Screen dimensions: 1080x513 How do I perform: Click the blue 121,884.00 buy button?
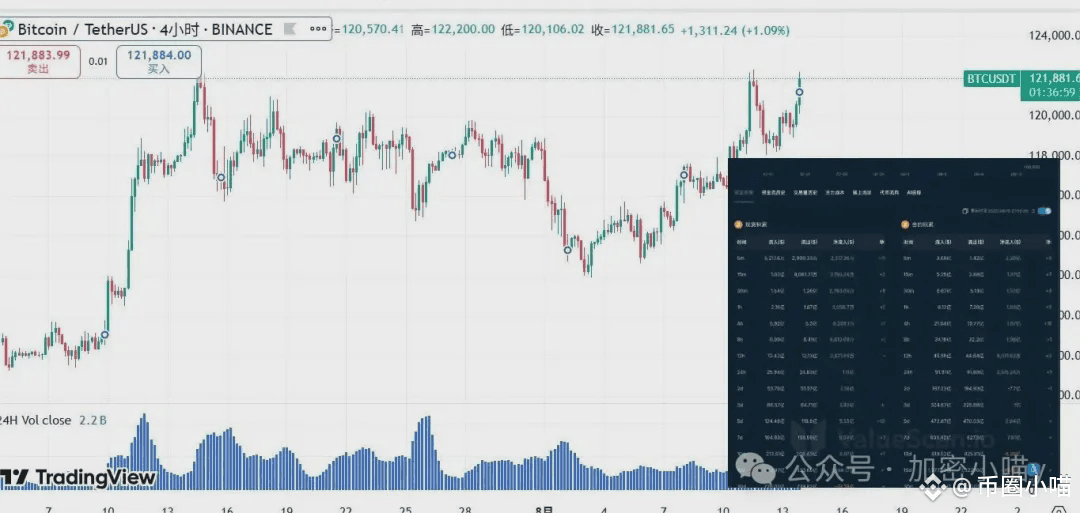159,61
